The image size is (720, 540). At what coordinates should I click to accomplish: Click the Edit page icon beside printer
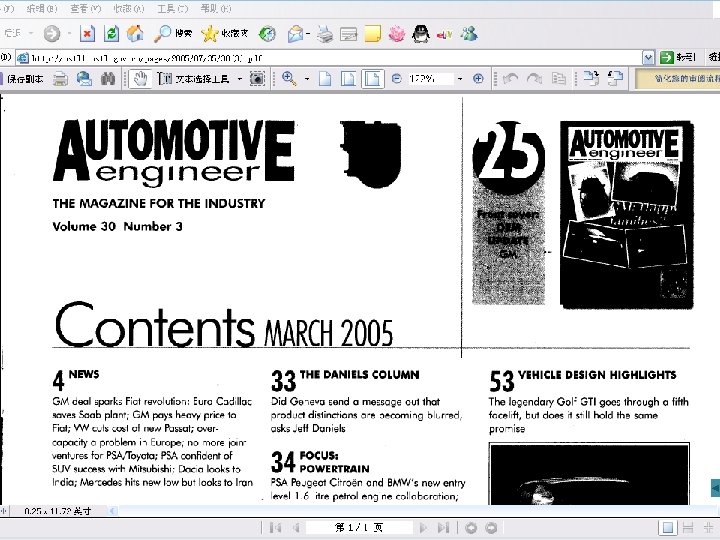(x=349, y=34)
